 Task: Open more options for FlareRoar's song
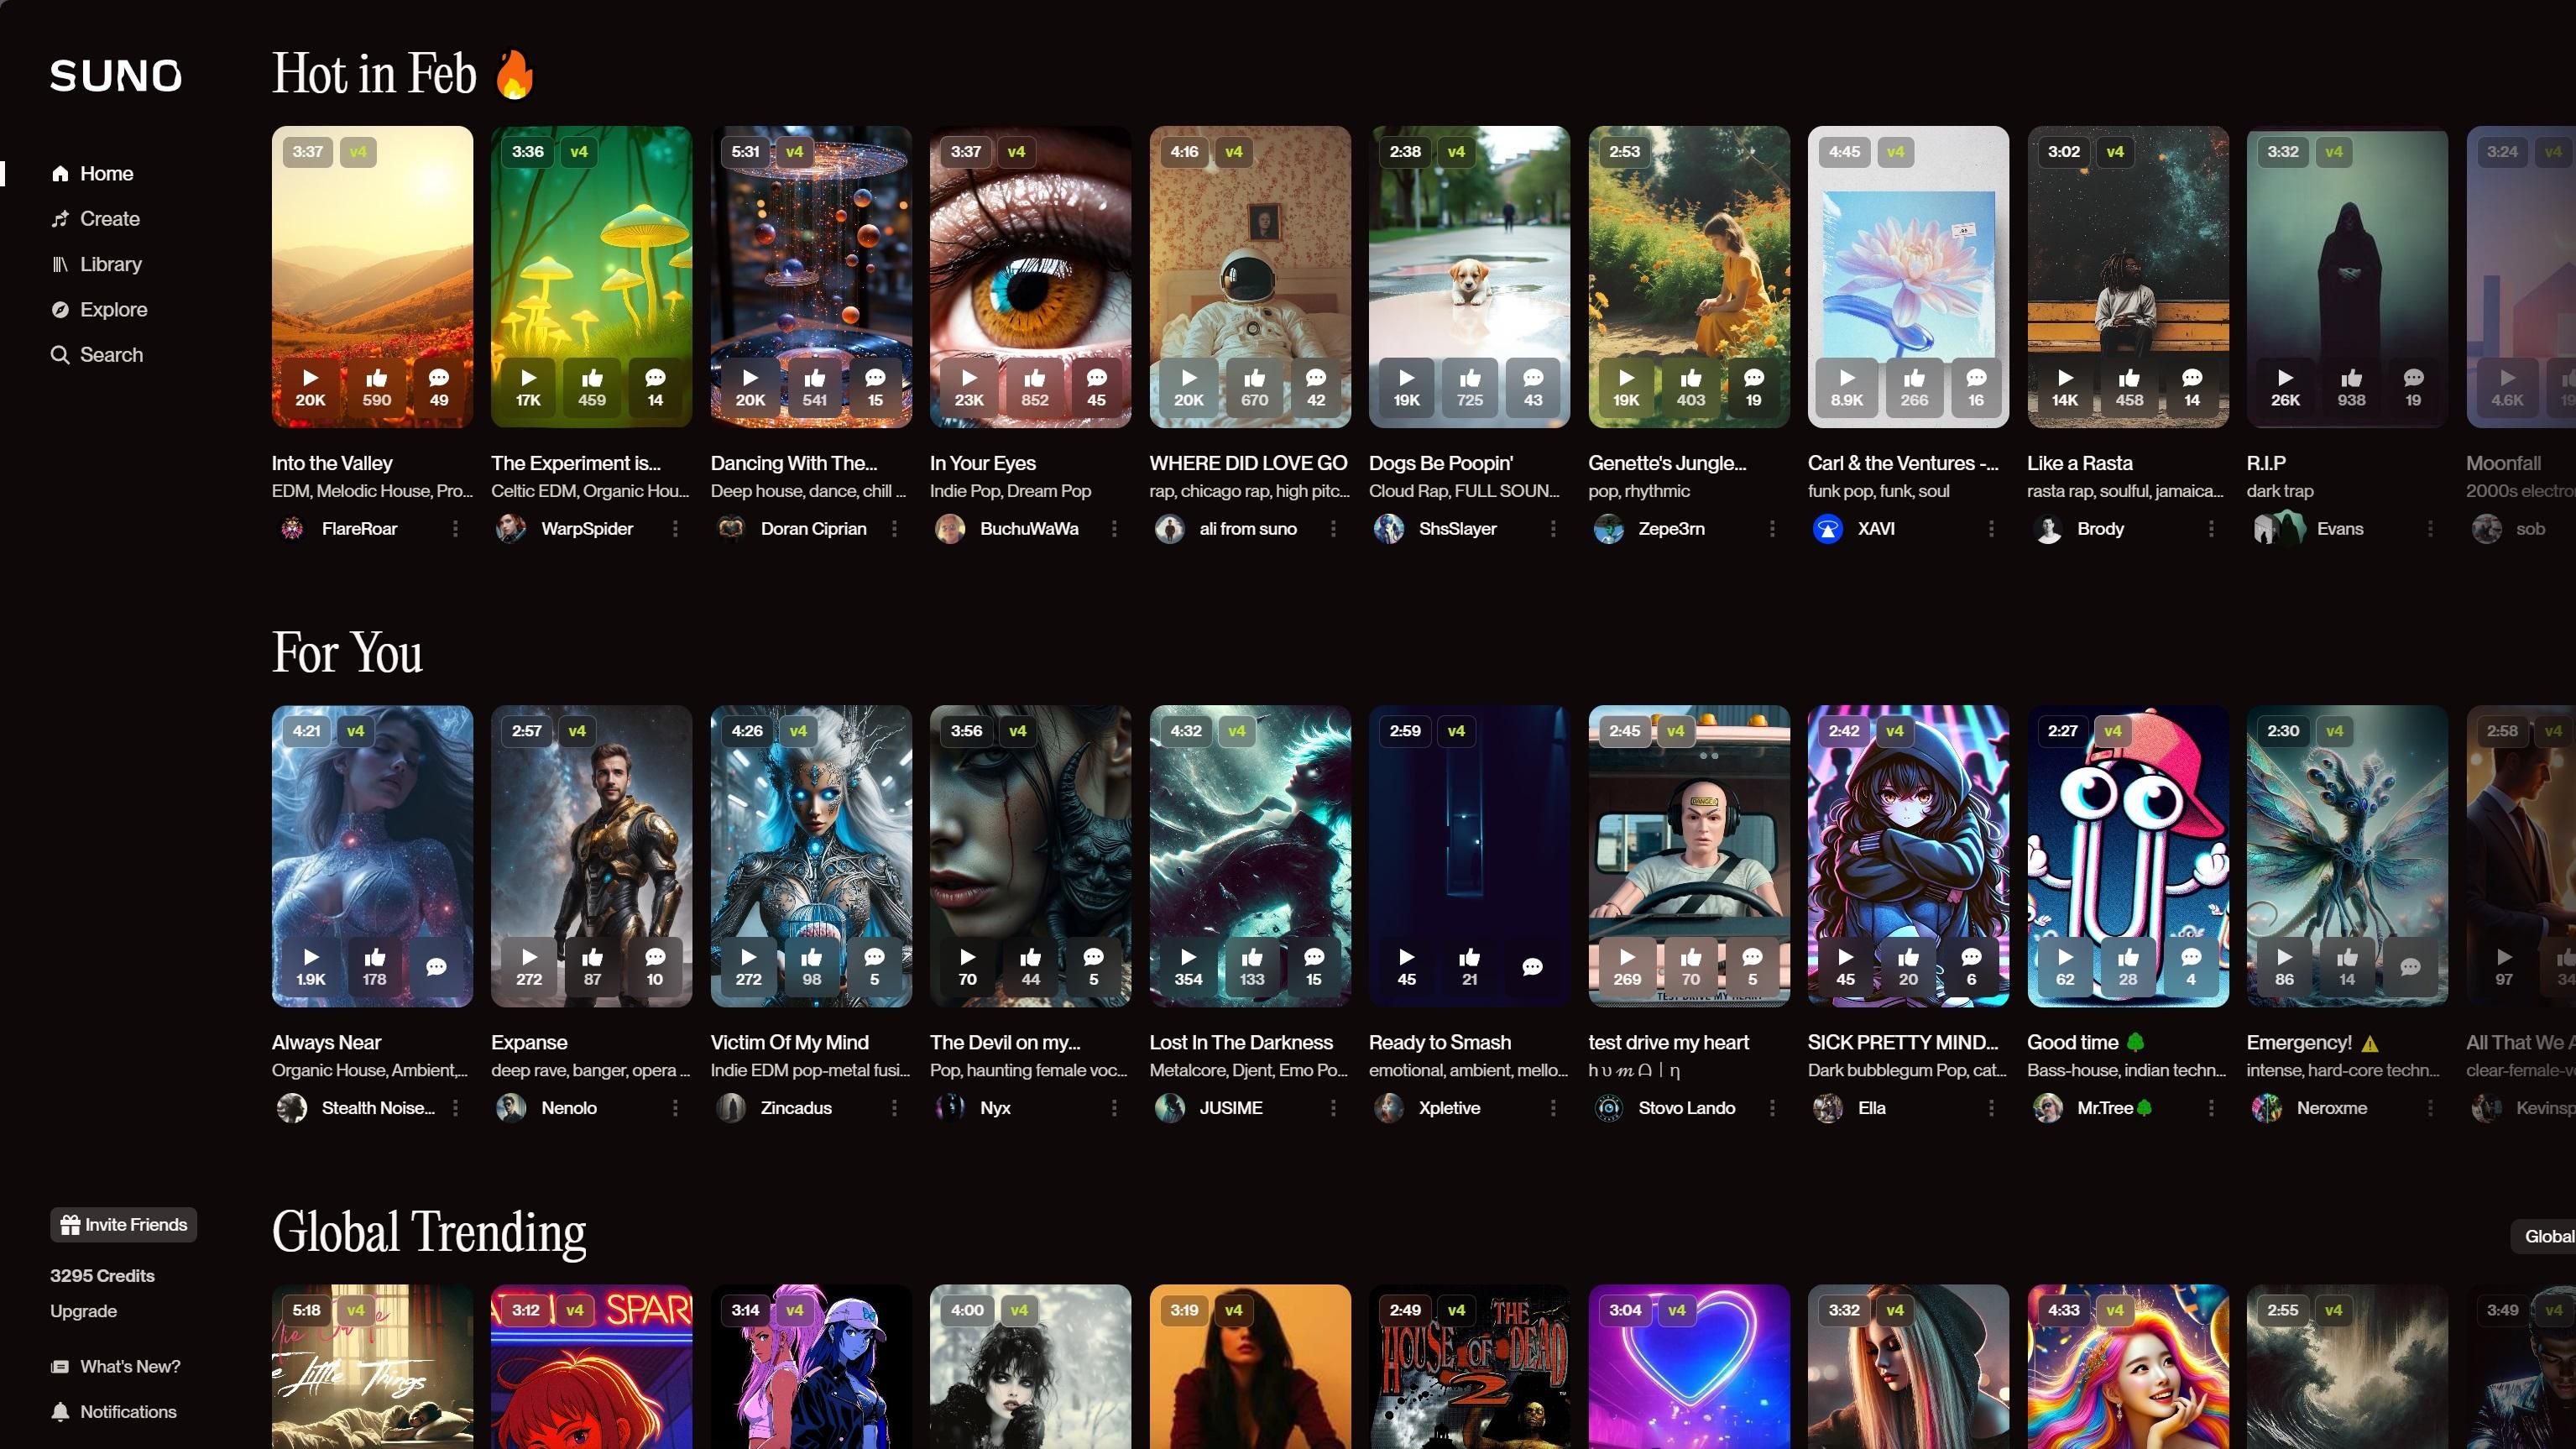[x=456, y=528]
